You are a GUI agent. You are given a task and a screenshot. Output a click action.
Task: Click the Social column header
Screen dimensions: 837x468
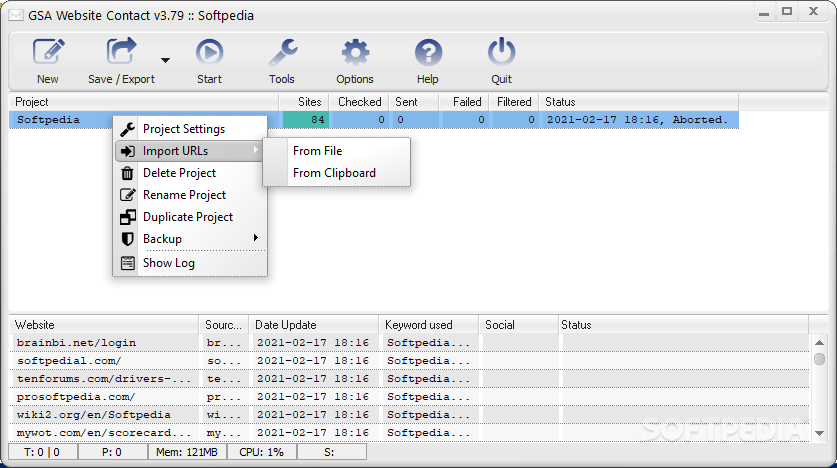click(x=518, y=325)
